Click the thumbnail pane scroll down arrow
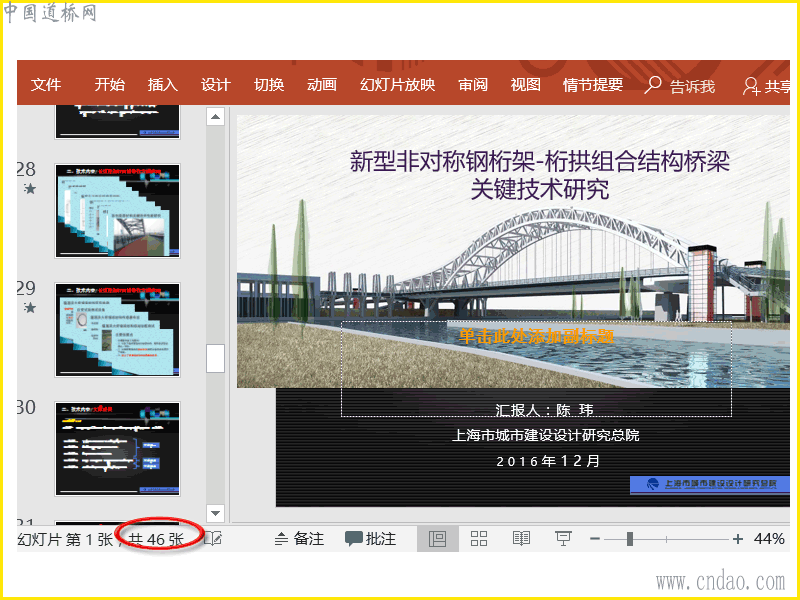Viewport: 800px width, 600px height. (215, 513)
